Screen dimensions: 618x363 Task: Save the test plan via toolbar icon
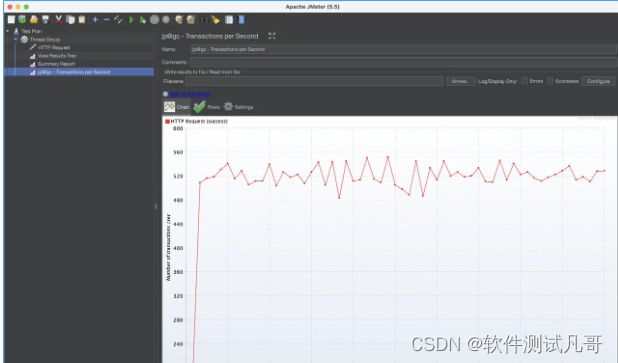[46, 19]
